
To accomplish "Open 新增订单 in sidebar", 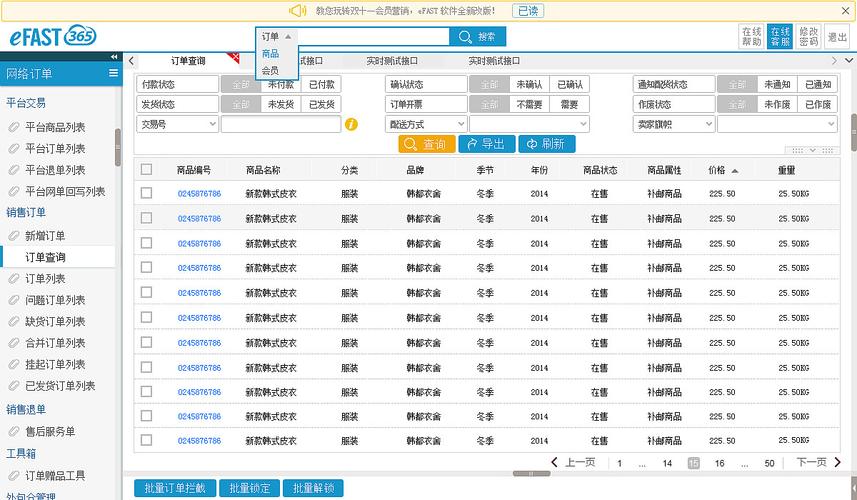I will click(x=45, y=236).
